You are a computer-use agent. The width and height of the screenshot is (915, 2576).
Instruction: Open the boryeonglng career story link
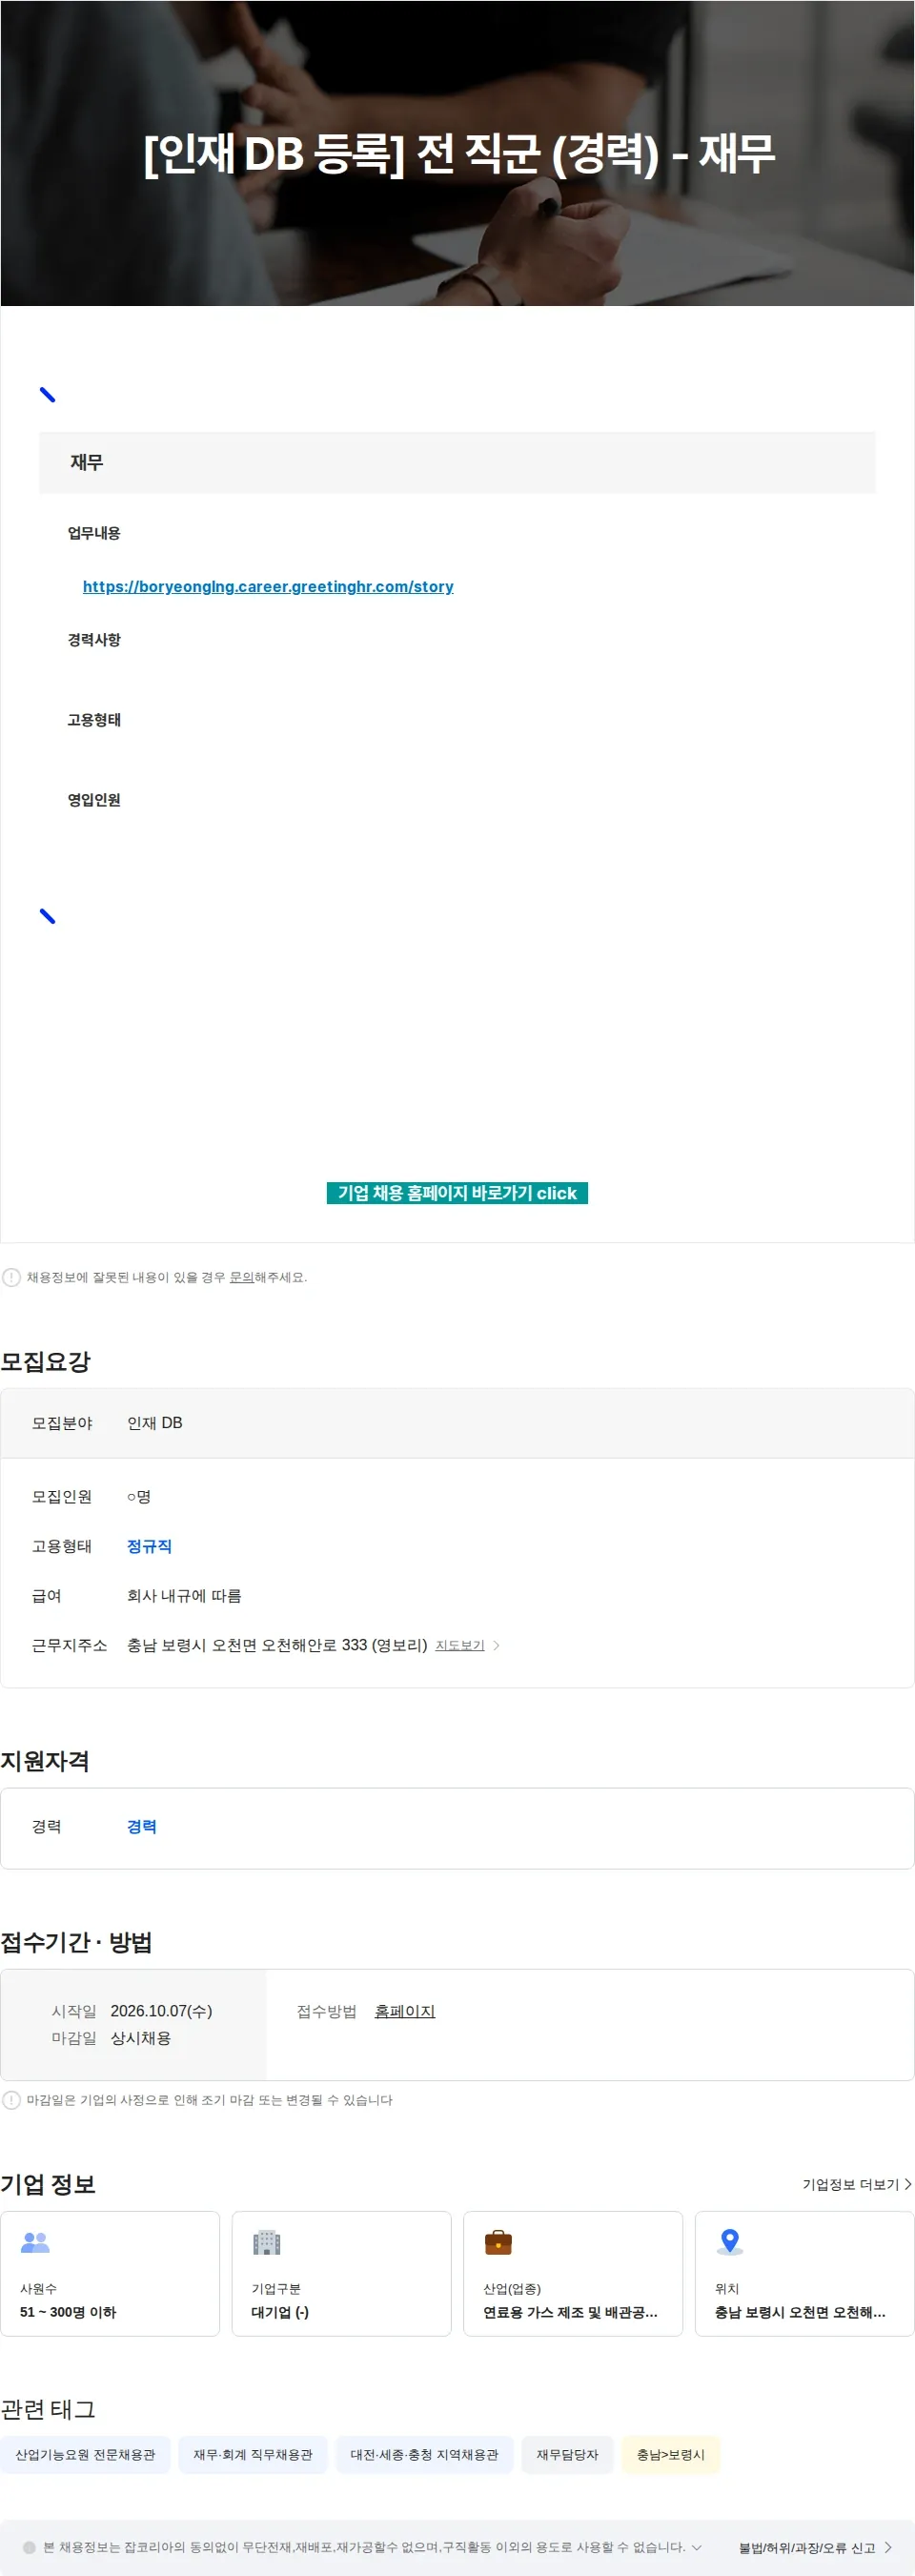[x=268, y=587]
